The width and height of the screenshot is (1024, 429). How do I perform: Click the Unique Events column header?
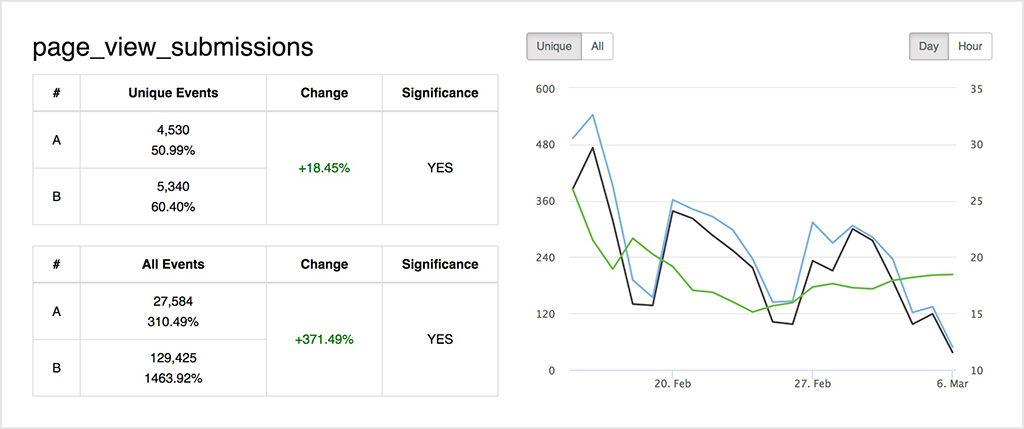(173, 93)
